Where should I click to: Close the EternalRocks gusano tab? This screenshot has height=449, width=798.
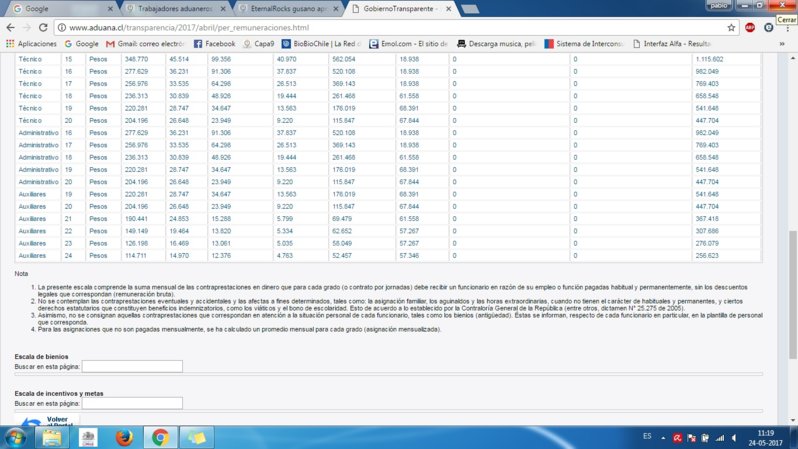click(x=335, y=9)
